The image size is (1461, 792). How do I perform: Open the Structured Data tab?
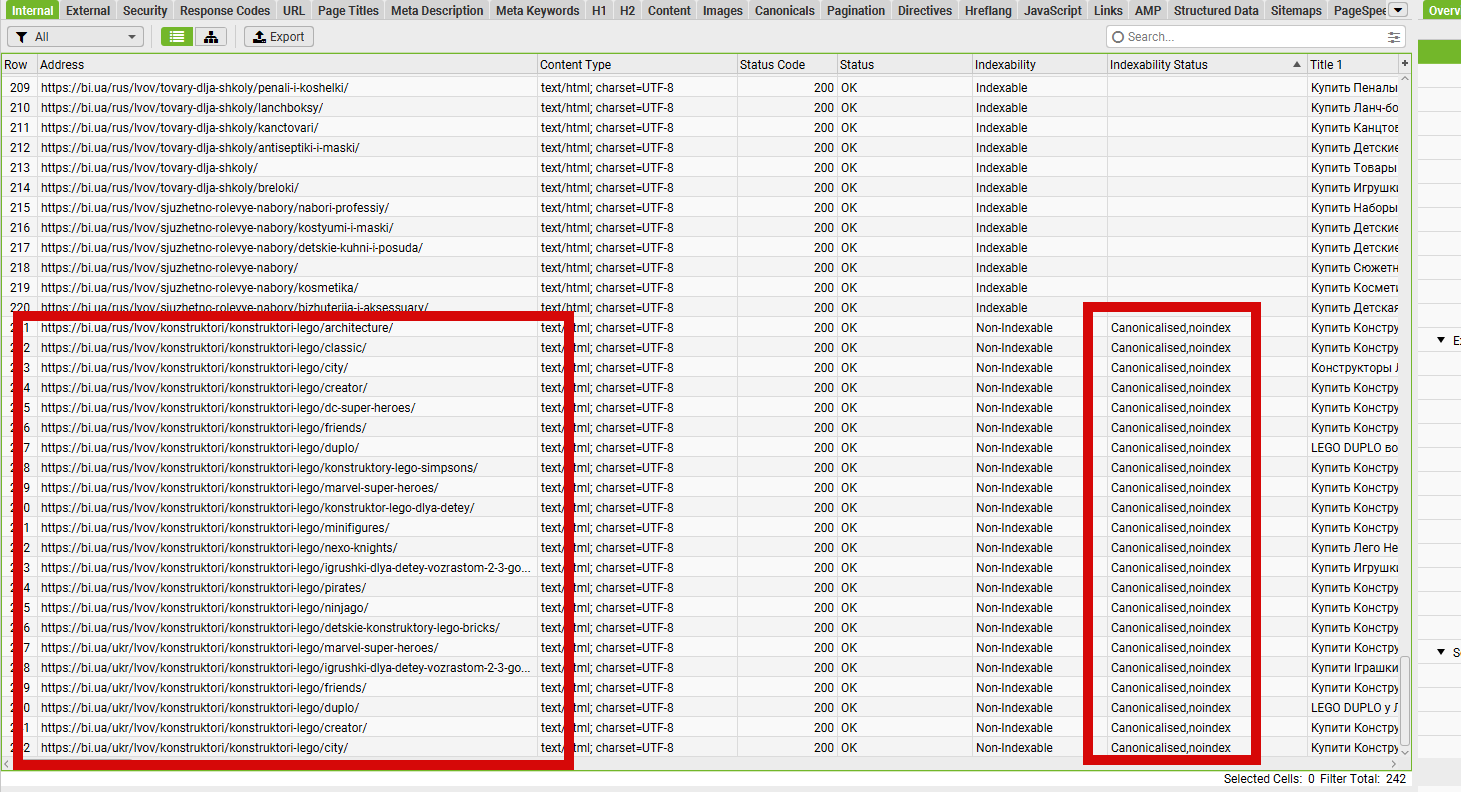pos(1216,11)
